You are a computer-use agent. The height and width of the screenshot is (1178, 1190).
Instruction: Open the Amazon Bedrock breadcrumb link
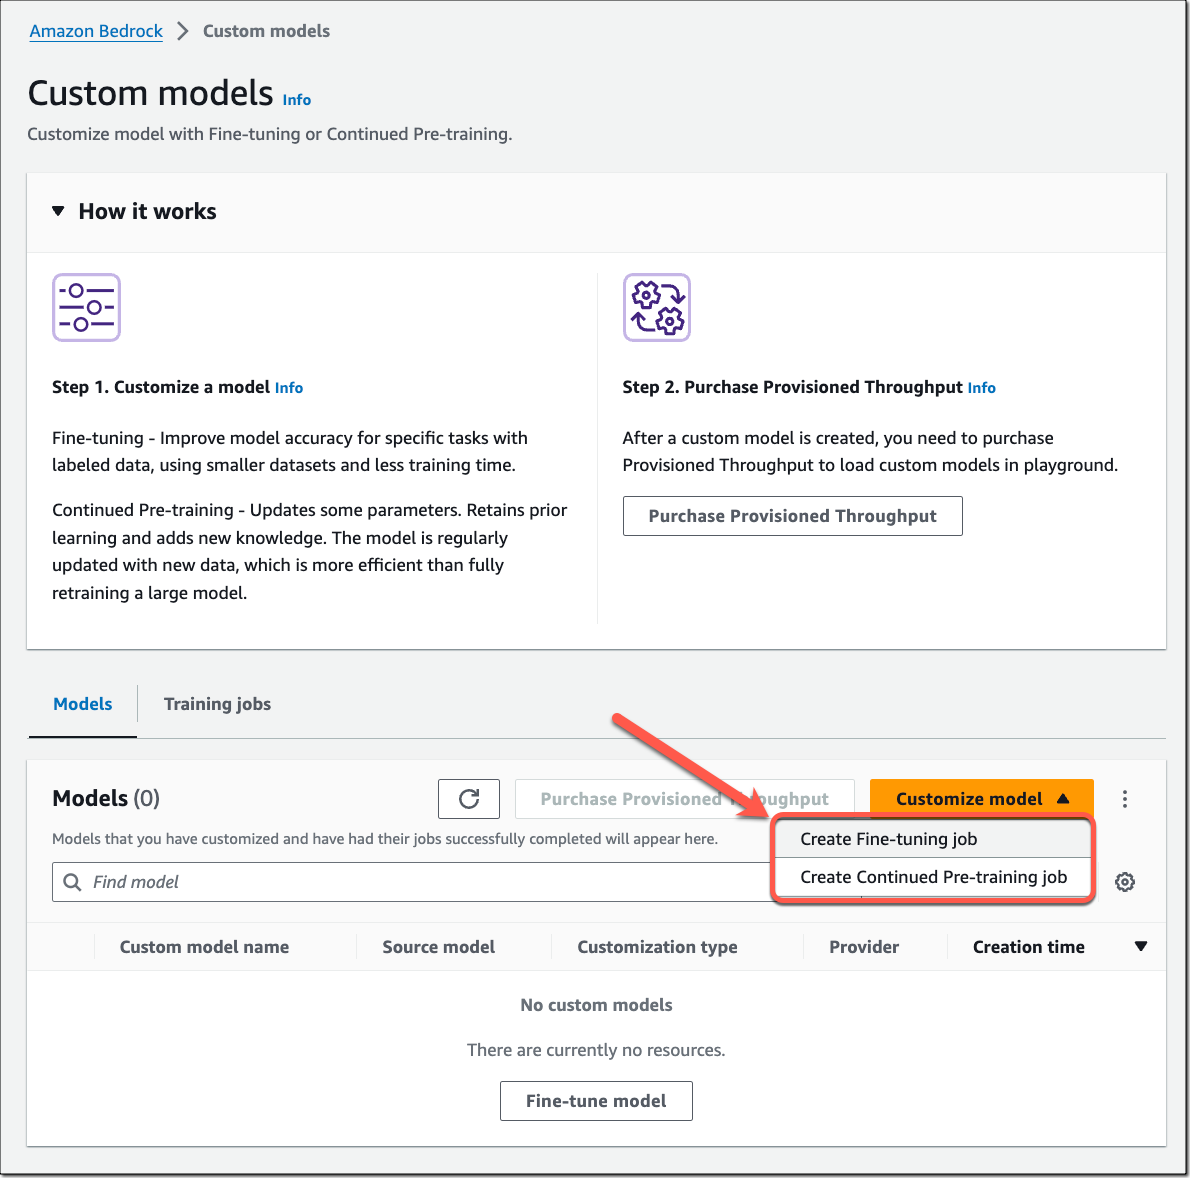pos(96,31)
